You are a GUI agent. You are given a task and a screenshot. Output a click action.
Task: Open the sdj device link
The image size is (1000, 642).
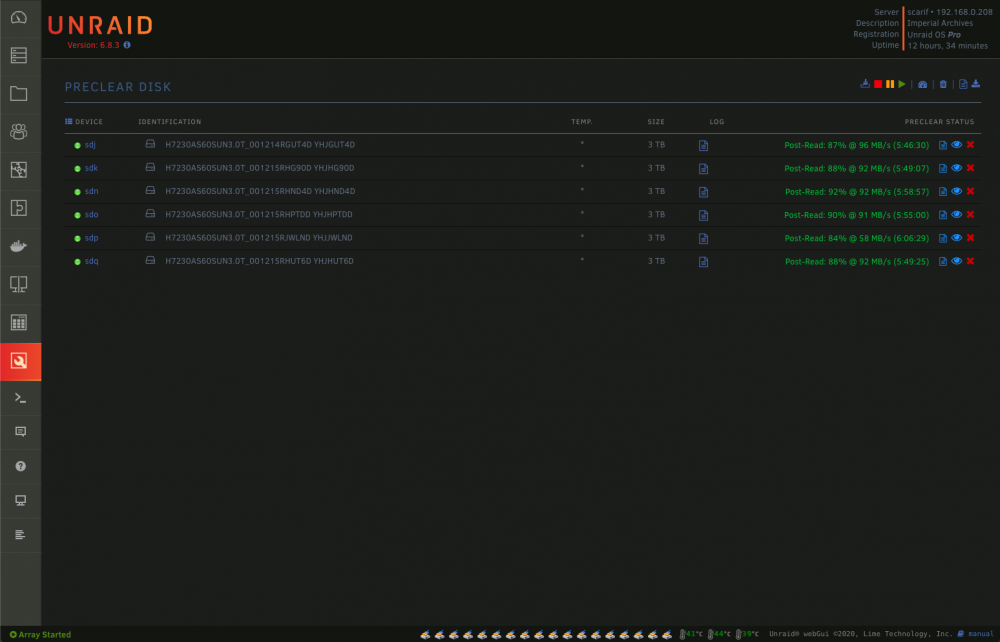tap(90, 145)
